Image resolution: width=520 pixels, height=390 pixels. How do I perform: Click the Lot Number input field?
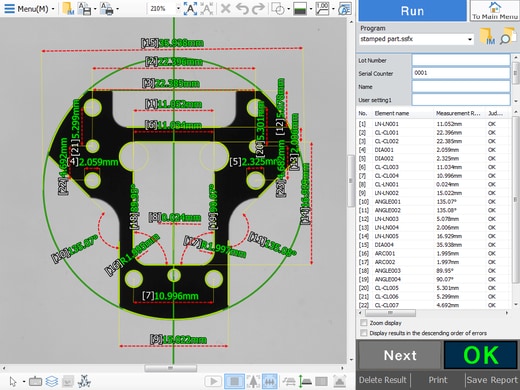click(x=461, y=60)
